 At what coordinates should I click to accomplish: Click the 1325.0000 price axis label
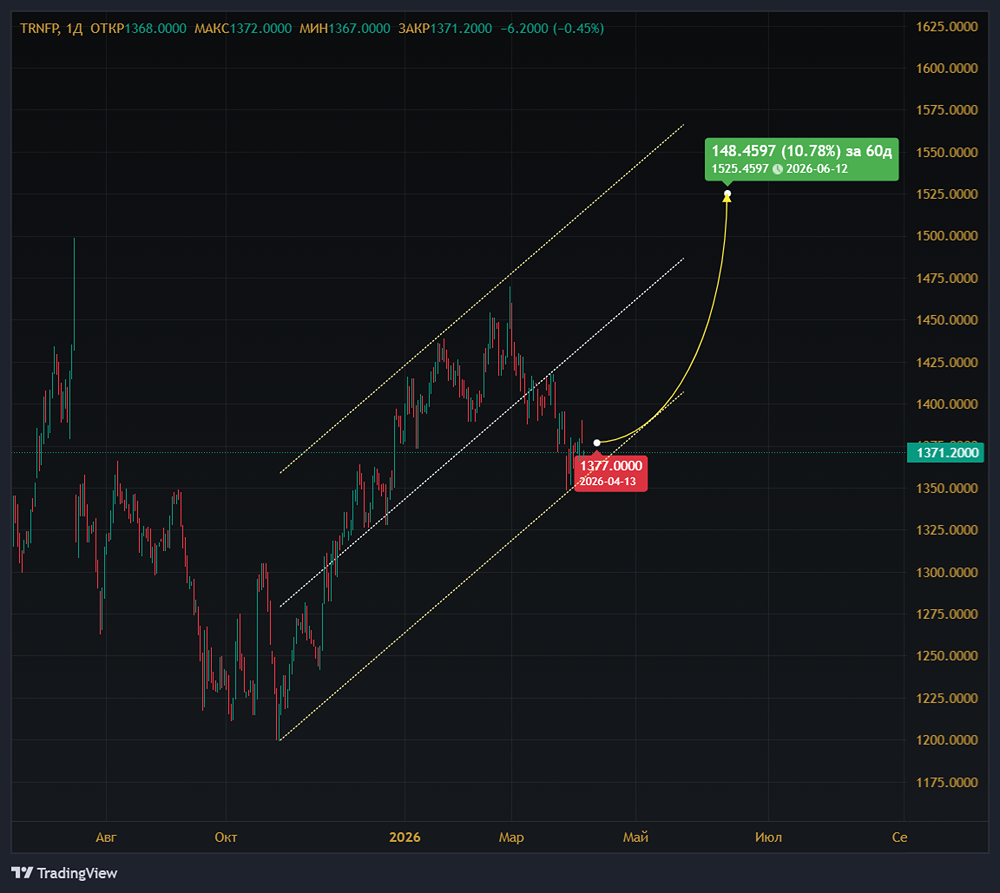click(946, 530)
